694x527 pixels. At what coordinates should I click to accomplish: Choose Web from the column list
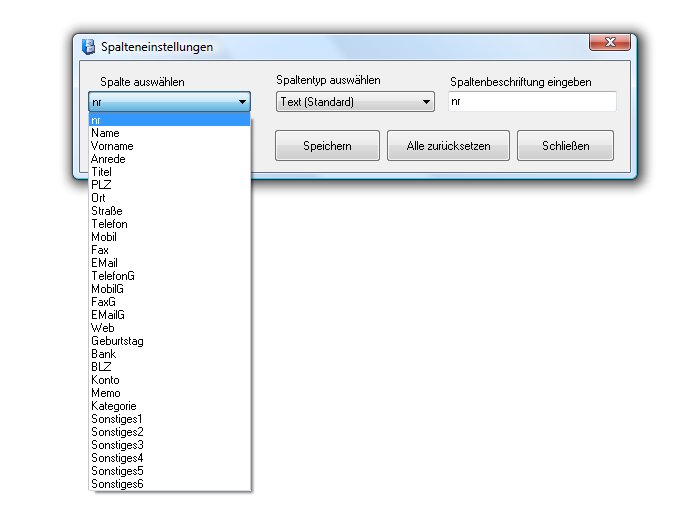(102, 328)
